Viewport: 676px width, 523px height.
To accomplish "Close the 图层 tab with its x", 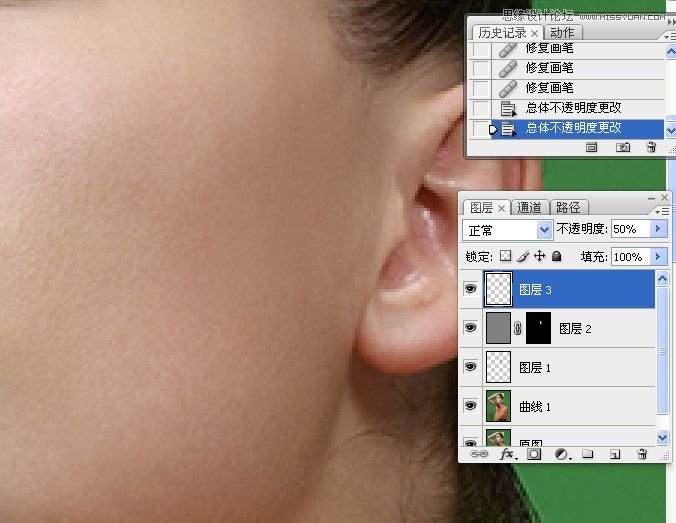I will pos(501,209).
